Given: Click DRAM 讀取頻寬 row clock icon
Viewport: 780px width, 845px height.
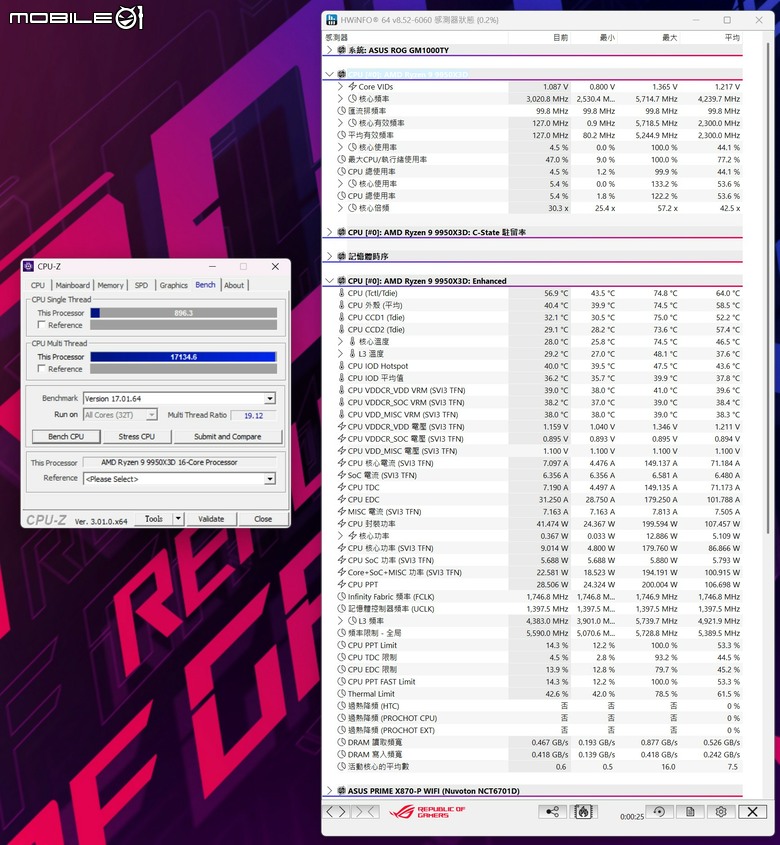Looking at the screenshot, I should (341, 742).
